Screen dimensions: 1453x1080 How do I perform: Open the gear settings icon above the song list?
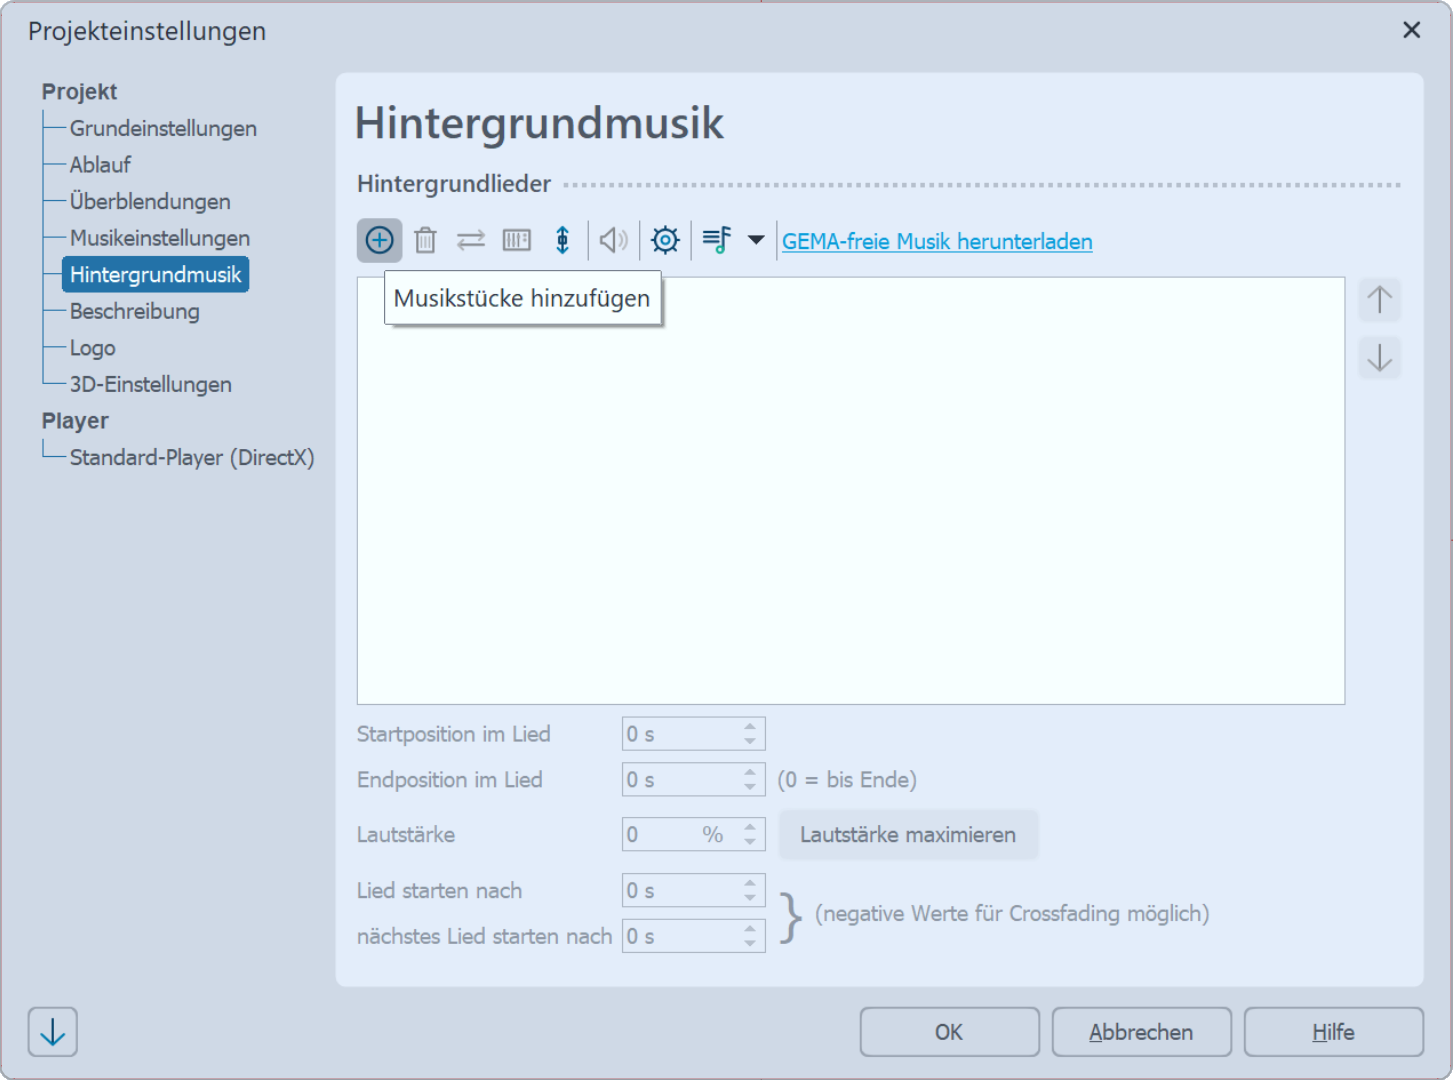tap(664, 240)
